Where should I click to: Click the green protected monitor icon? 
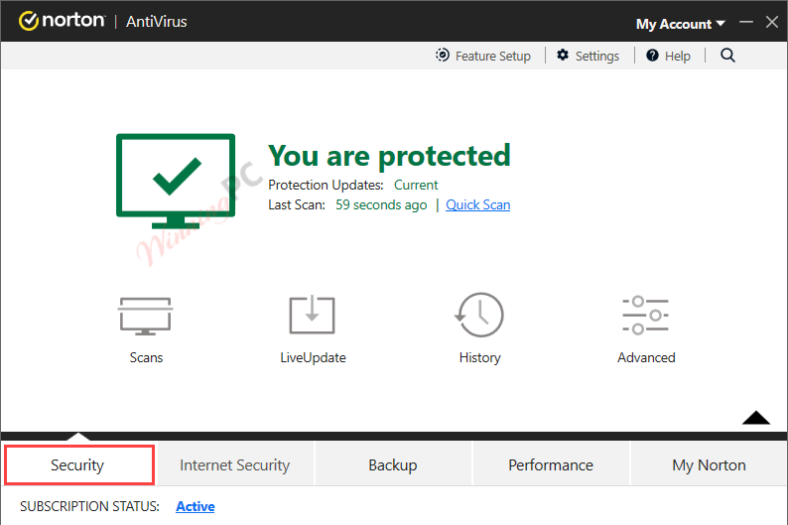point(175,180)
